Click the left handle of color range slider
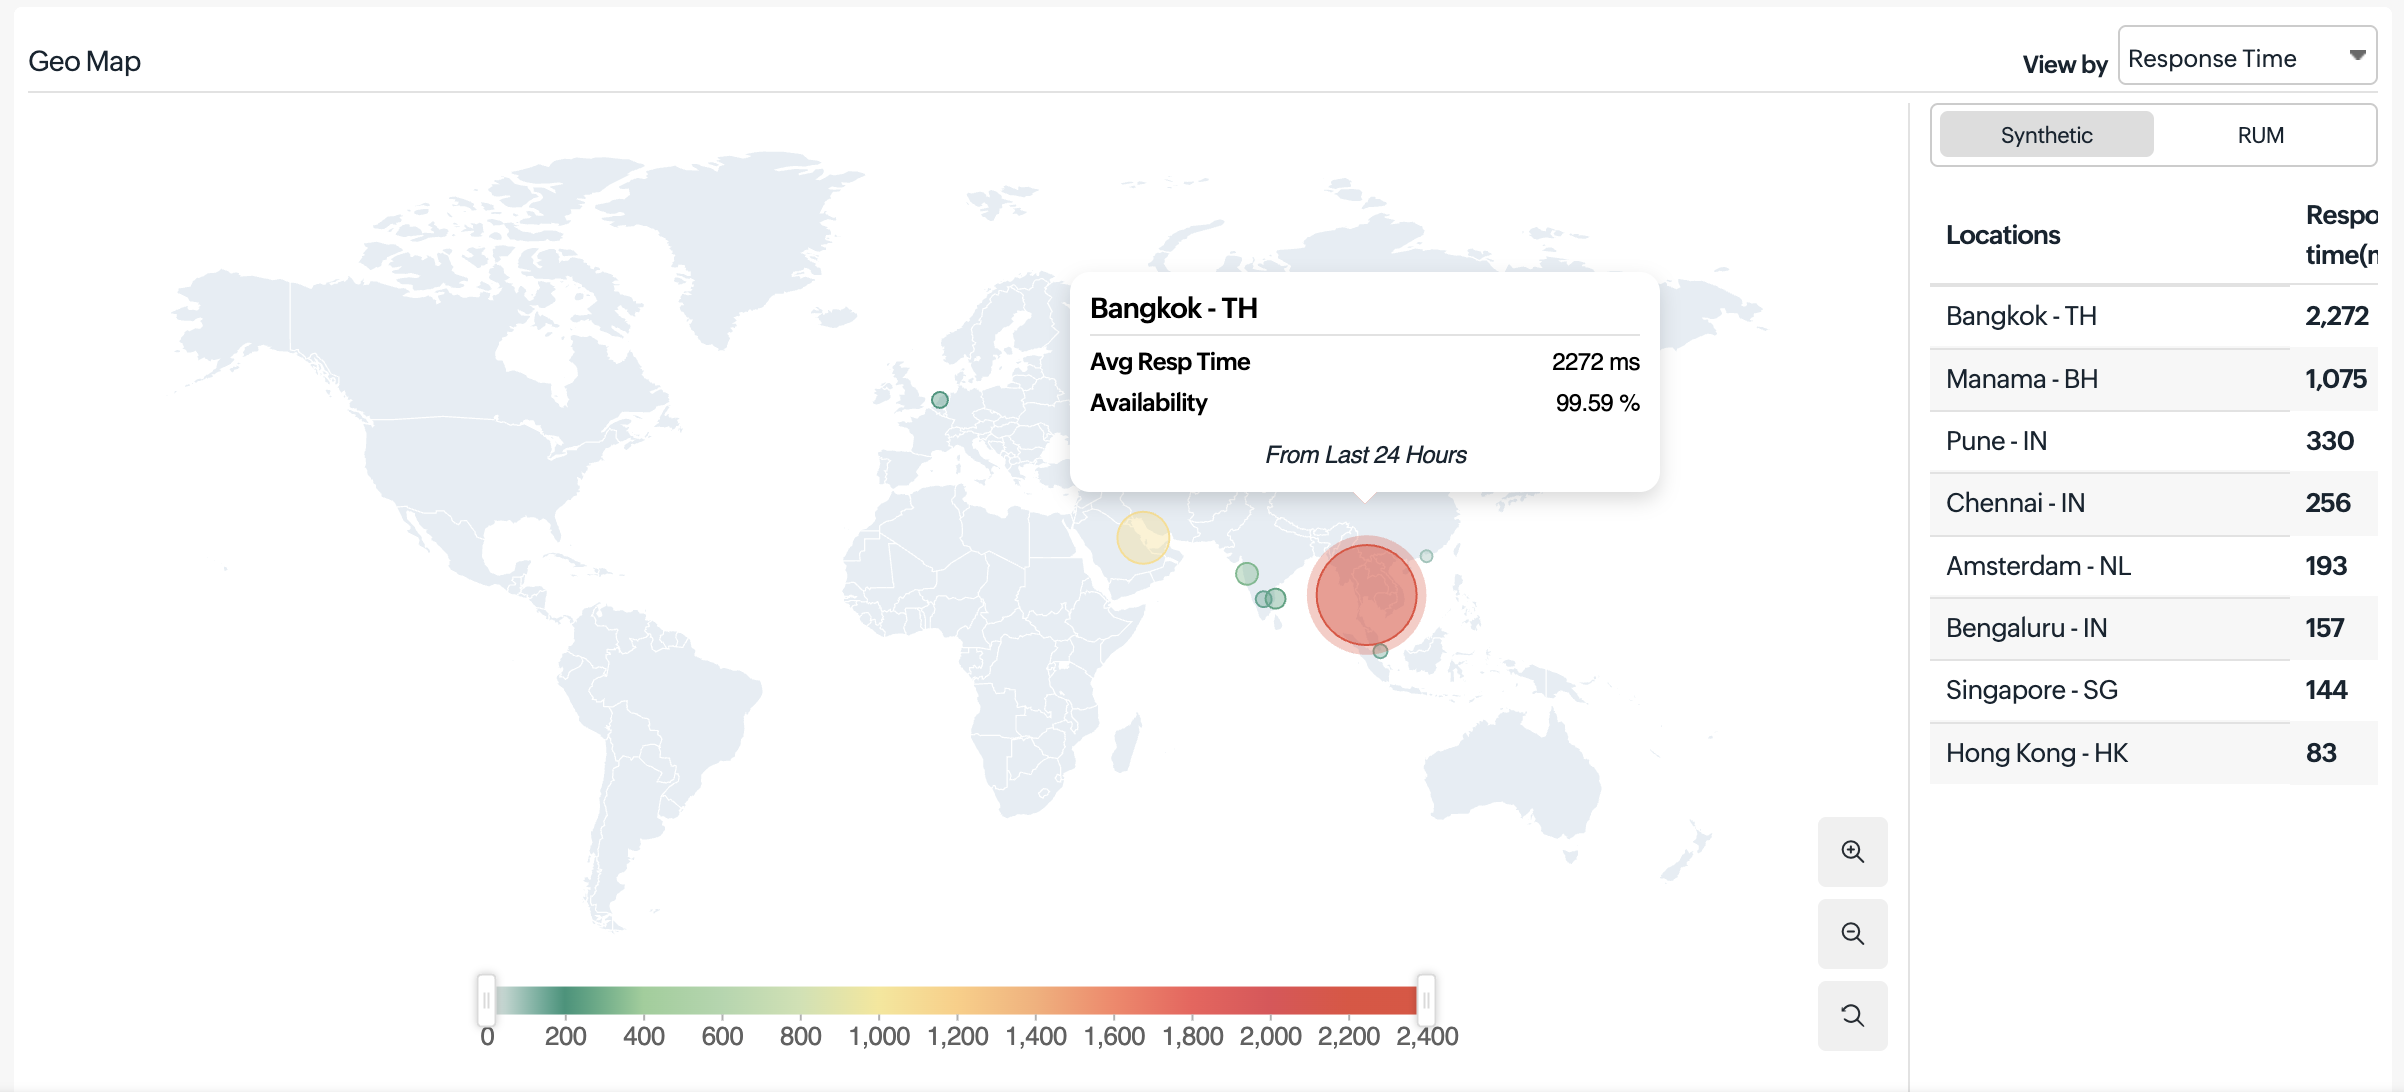The image size is (2404, 1092). pyautogui.click(x=486, y=999)
